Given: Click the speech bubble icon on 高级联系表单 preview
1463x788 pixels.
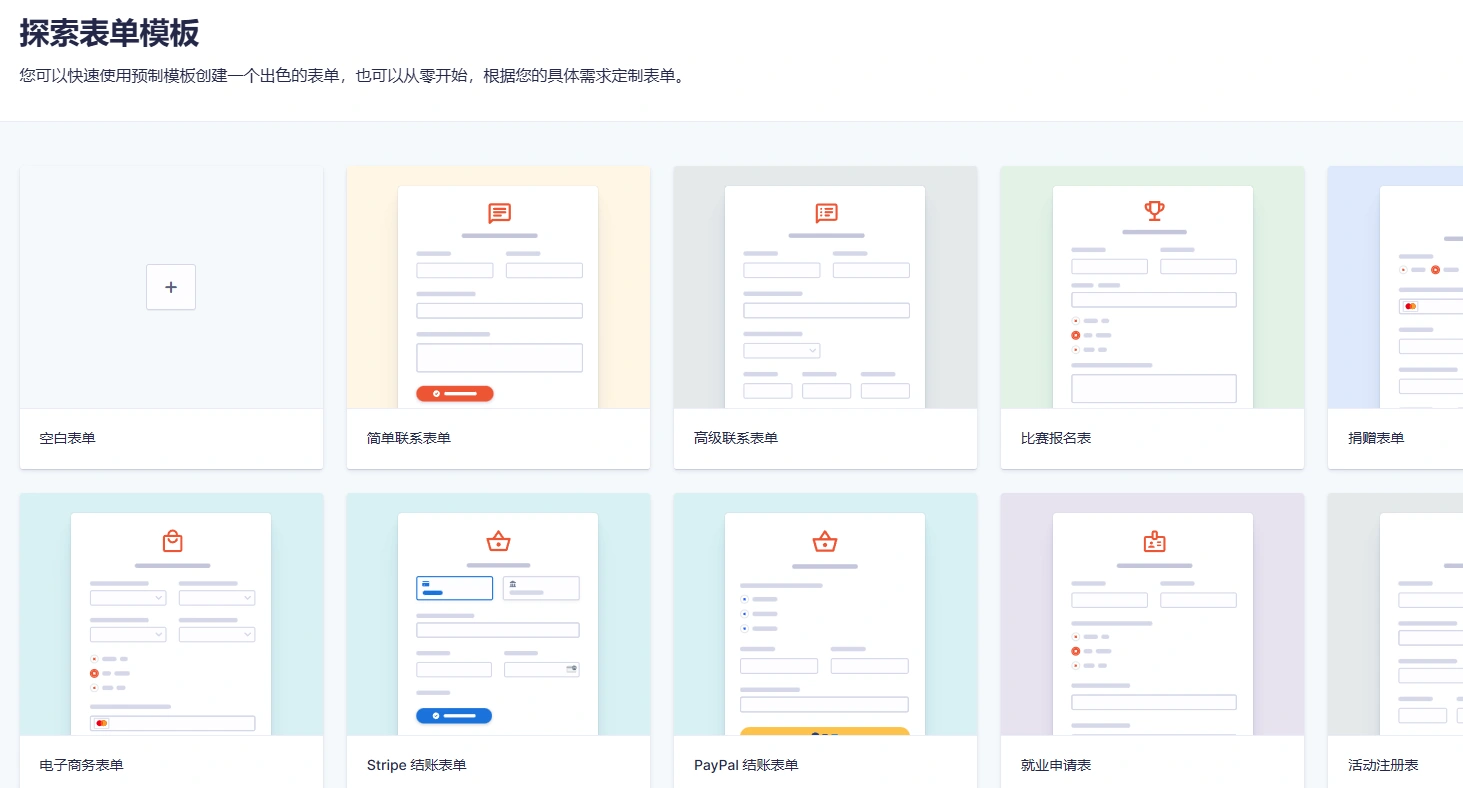Looking at the screenshot, I should (x=825, y=213).
